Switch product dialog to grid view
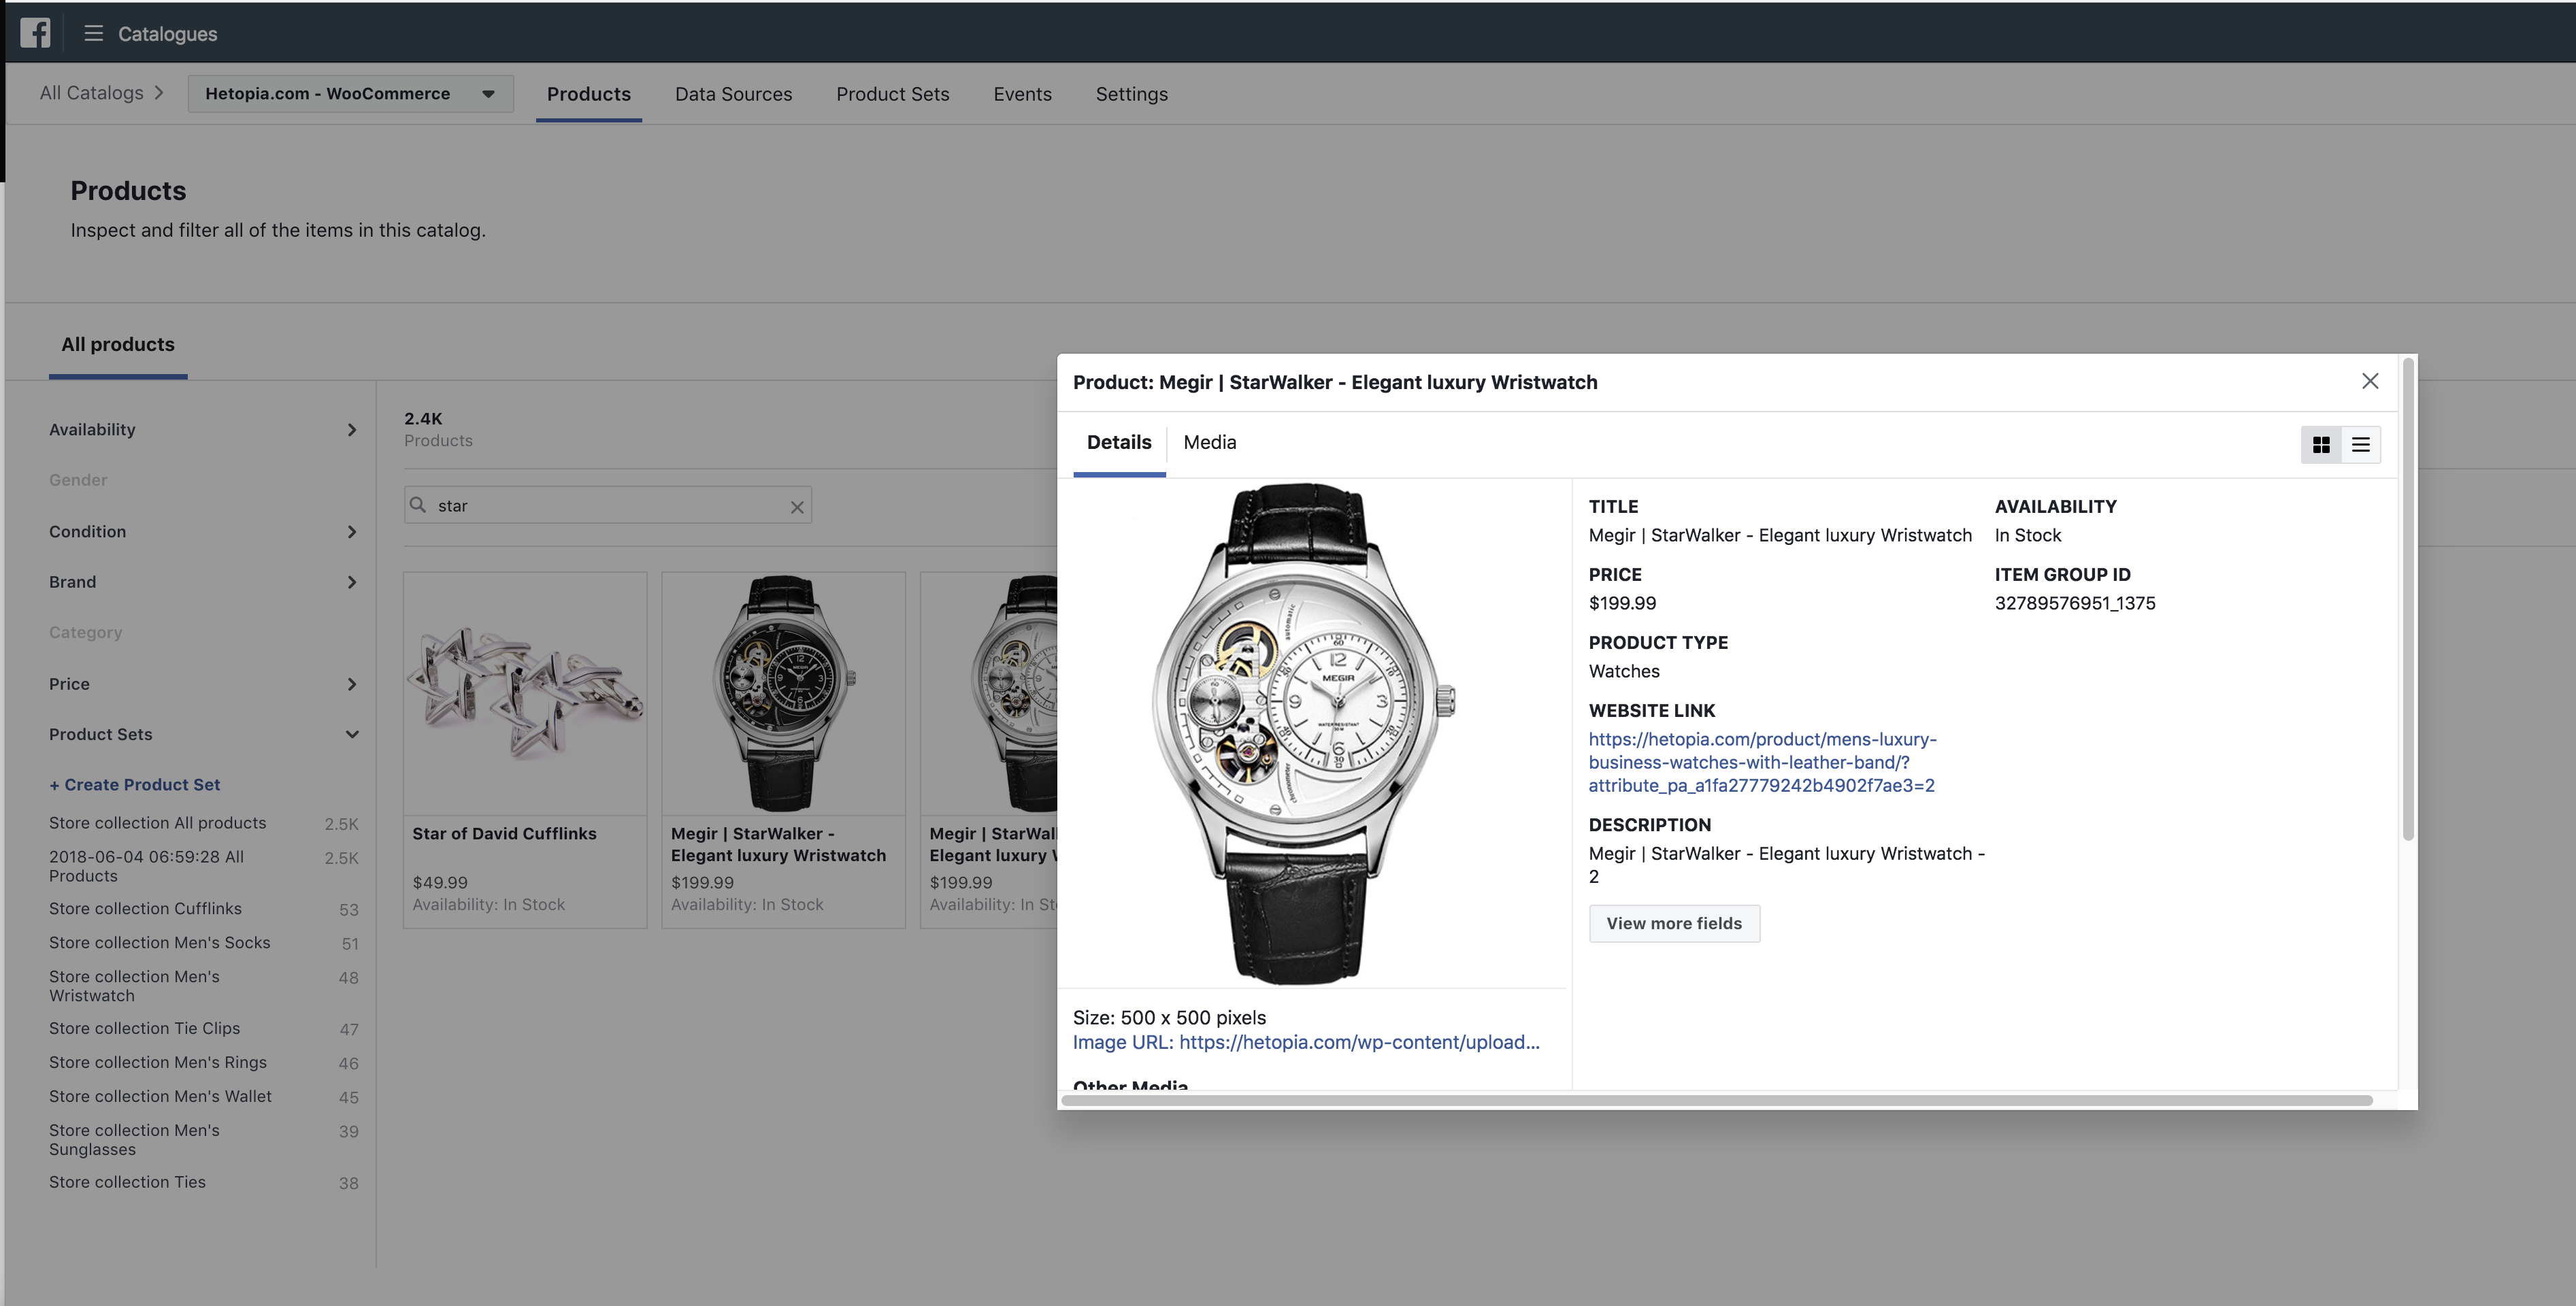2576x1306 pixels. click(x=2321, y=445)
